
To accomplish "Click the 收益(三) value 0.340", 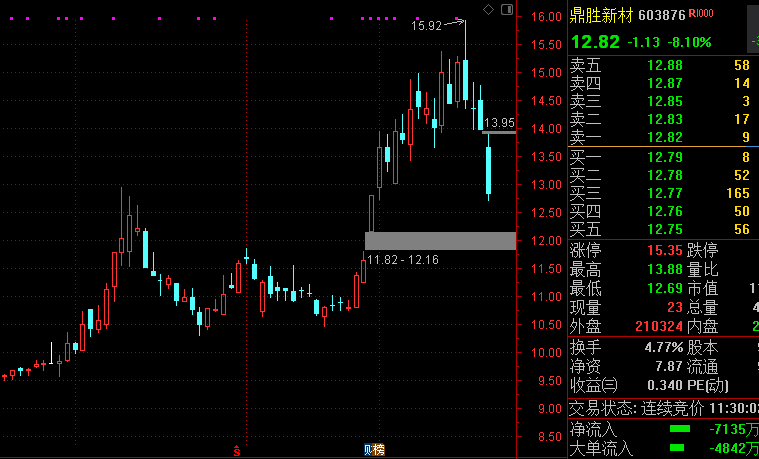I will [665, 385].
